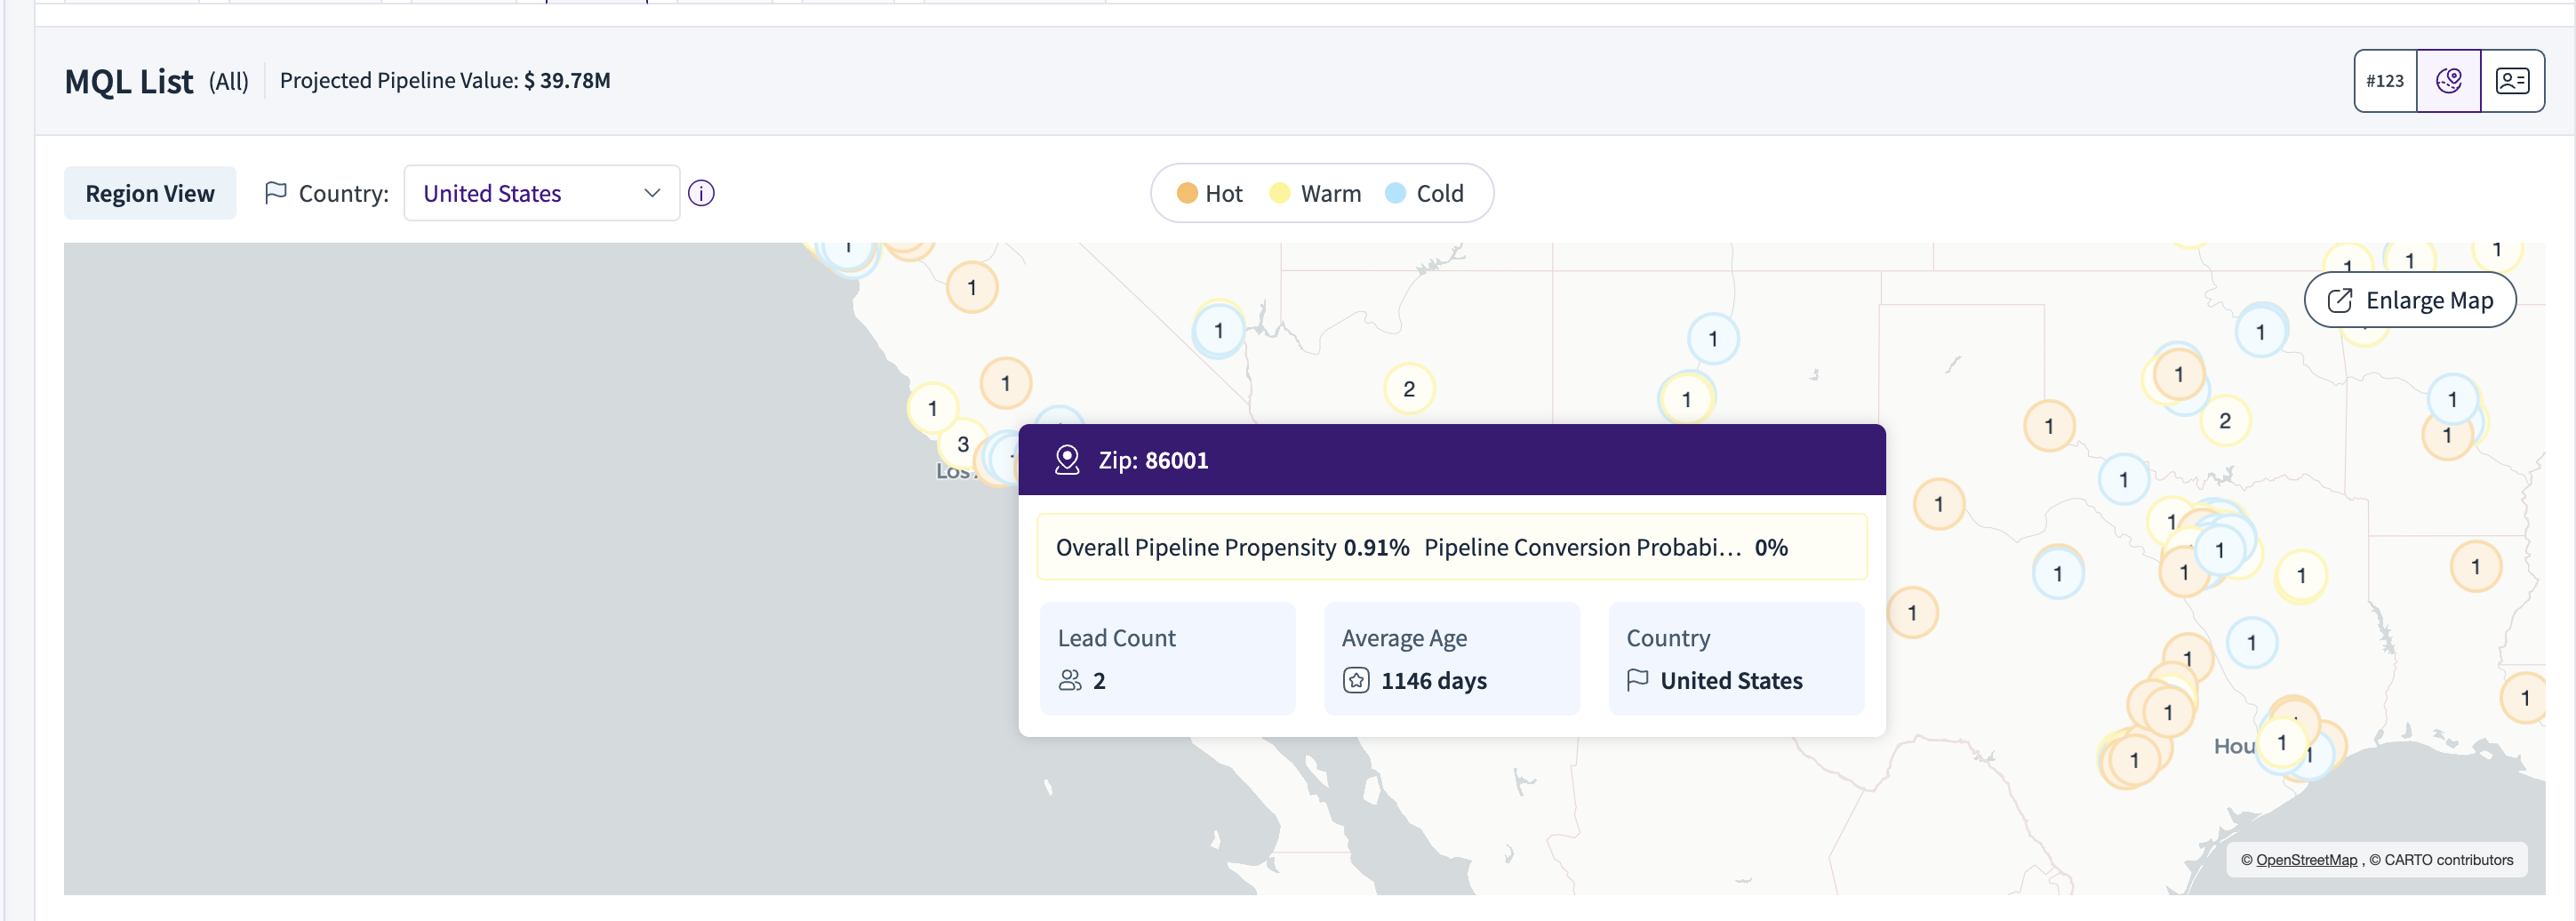Click the flag icon in Country card
2576x921 pixels.
point(1637,680)
